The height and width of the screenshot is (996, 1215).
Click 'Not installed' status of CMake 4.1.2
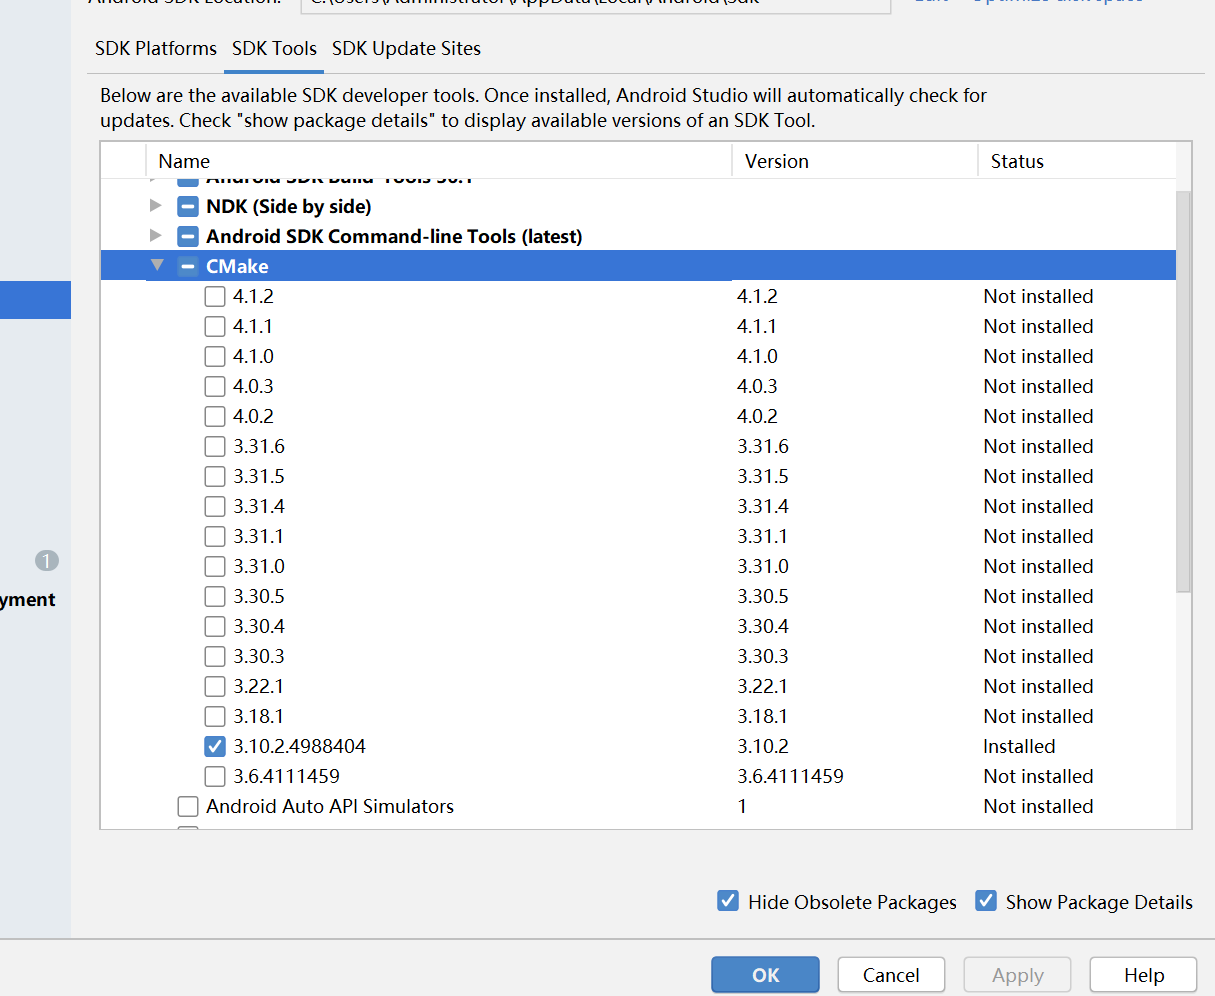(1038, 296)
